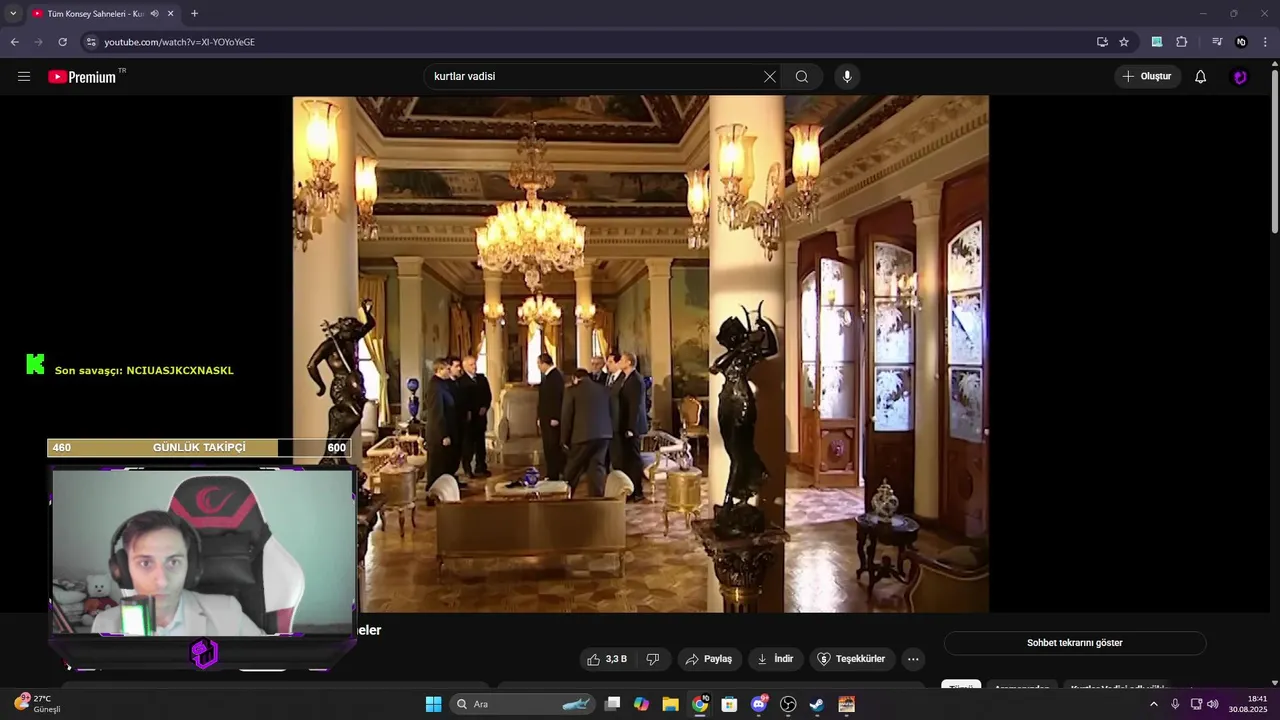Open Chrome three-dot menu
Screen dimensions: 1280x720
point(1265,42)
